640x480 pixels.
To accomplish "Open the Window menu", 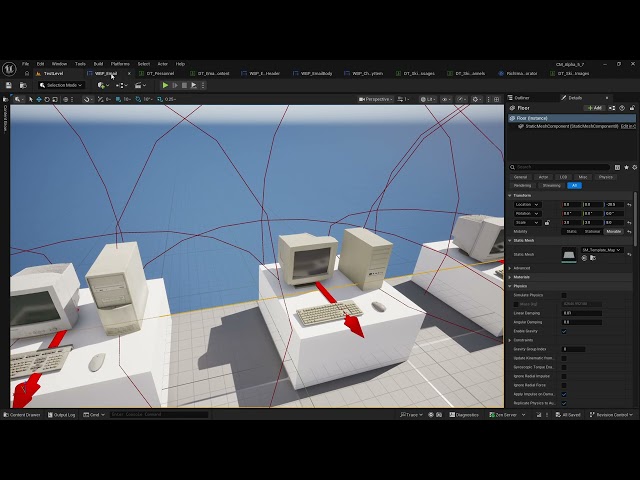I will pos(59,64).
